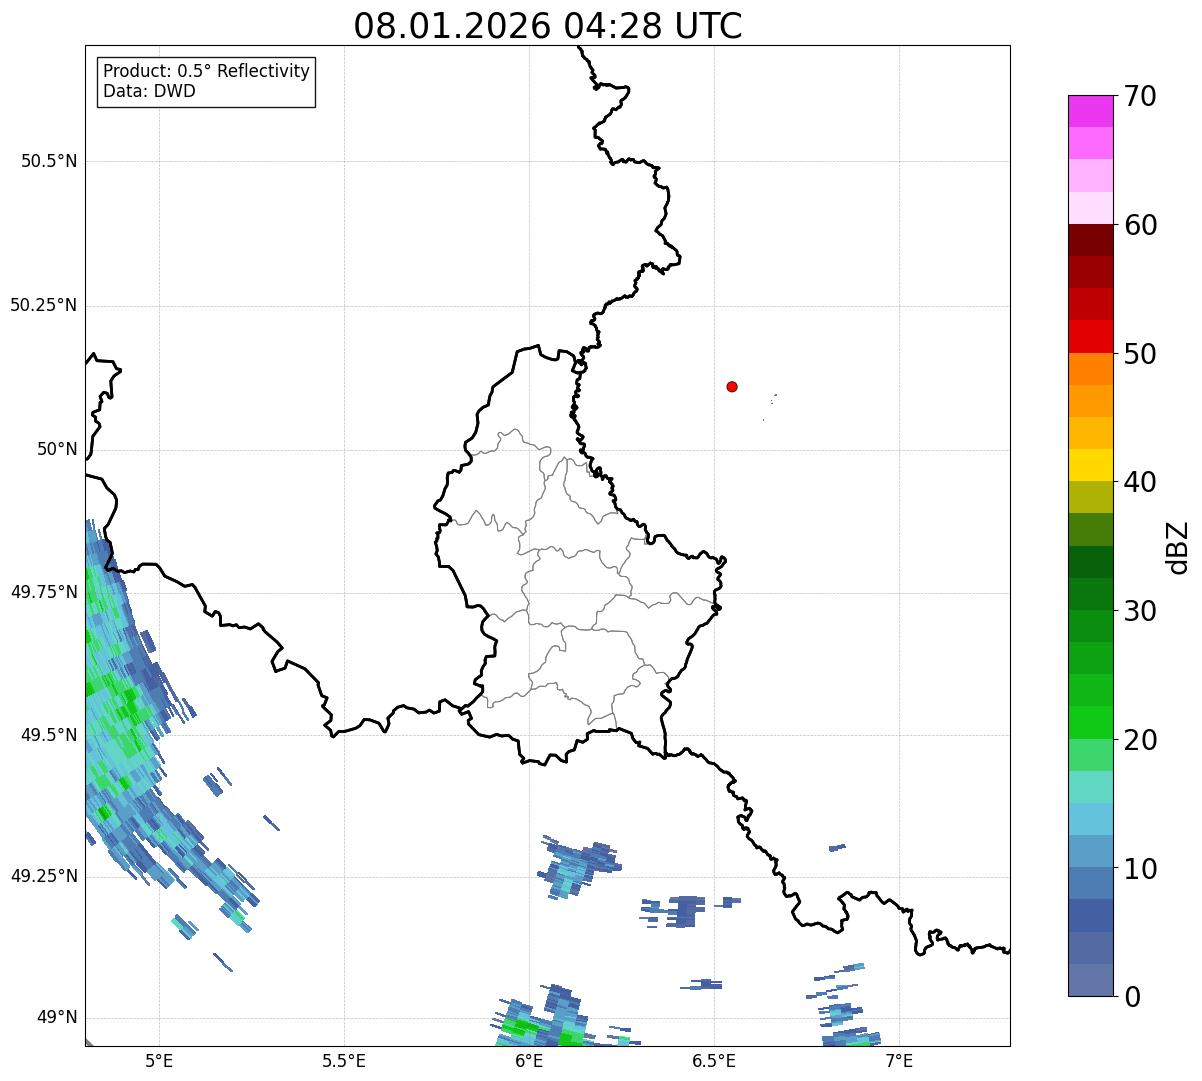Viewport: 1202px width, 1081px height.
Task: Click the 5°E longitude label
Action: [159, 1060]
